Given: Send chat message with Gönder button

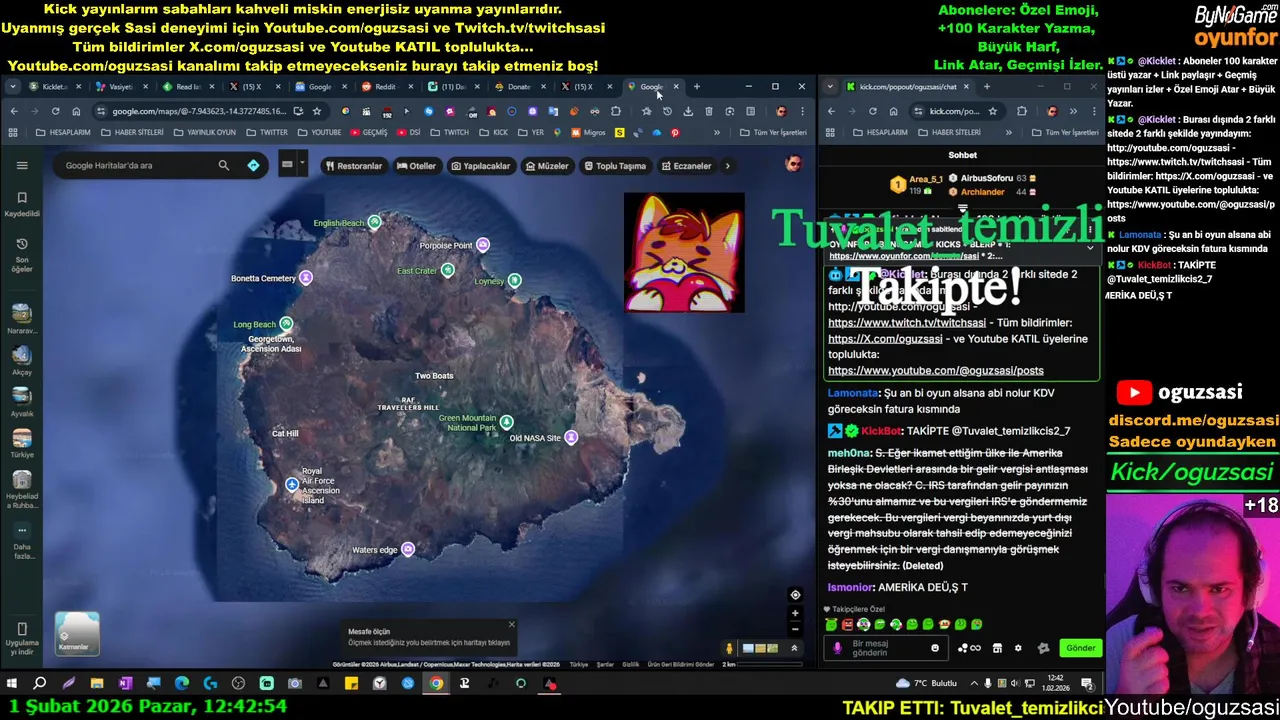Looking at the screenshot, I should pos(1080,648).
